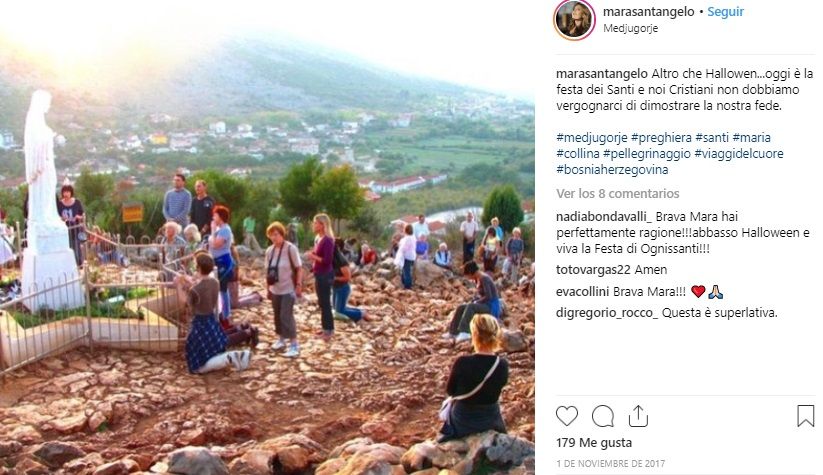Viewport: 823px width, 475px height.
Task: Open the #preghiera hashtag
Action: click(x=661, y=138)
